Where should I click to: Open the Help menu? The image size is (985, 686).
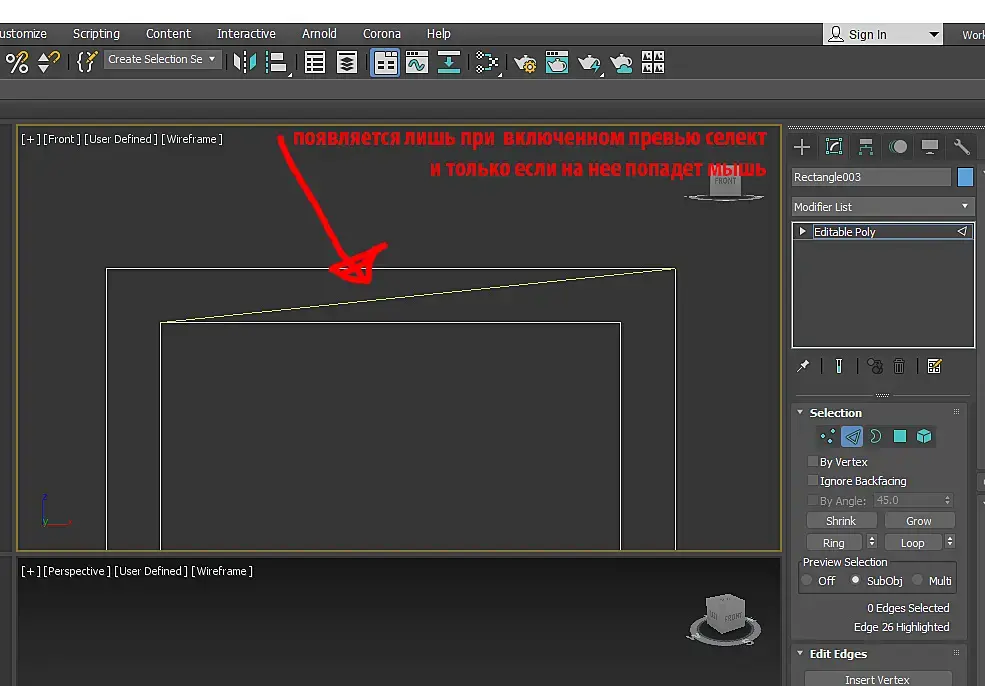coord(438,34)
